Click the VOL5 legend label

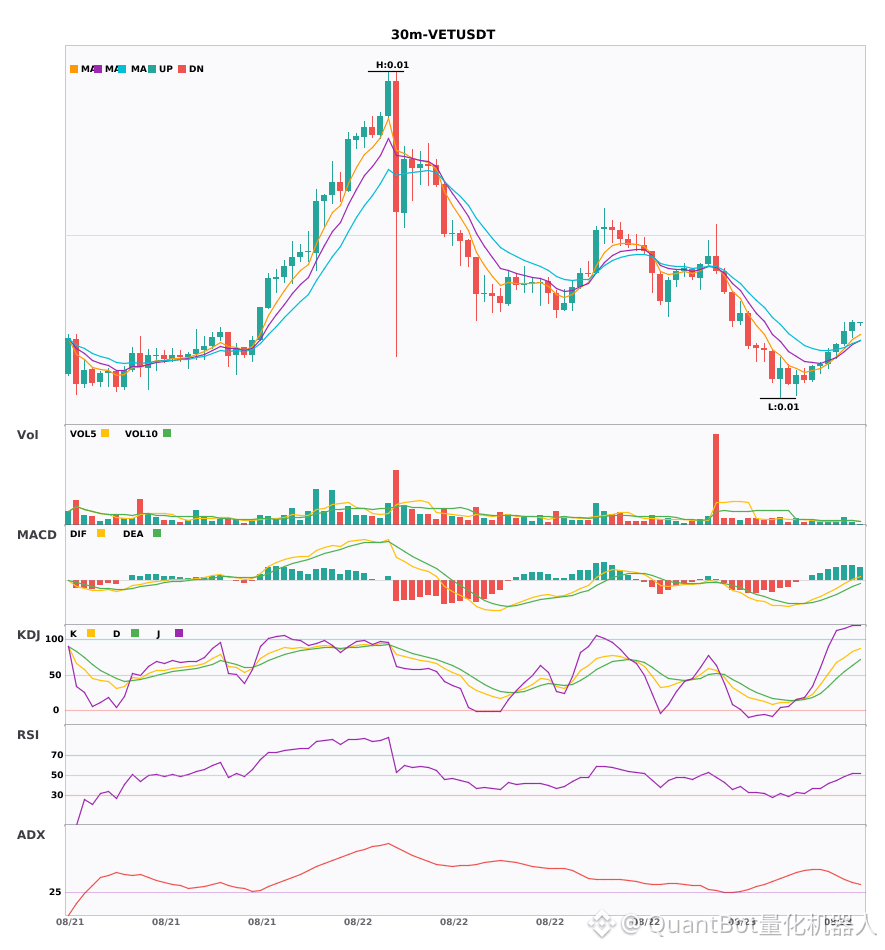coord(83,434)
